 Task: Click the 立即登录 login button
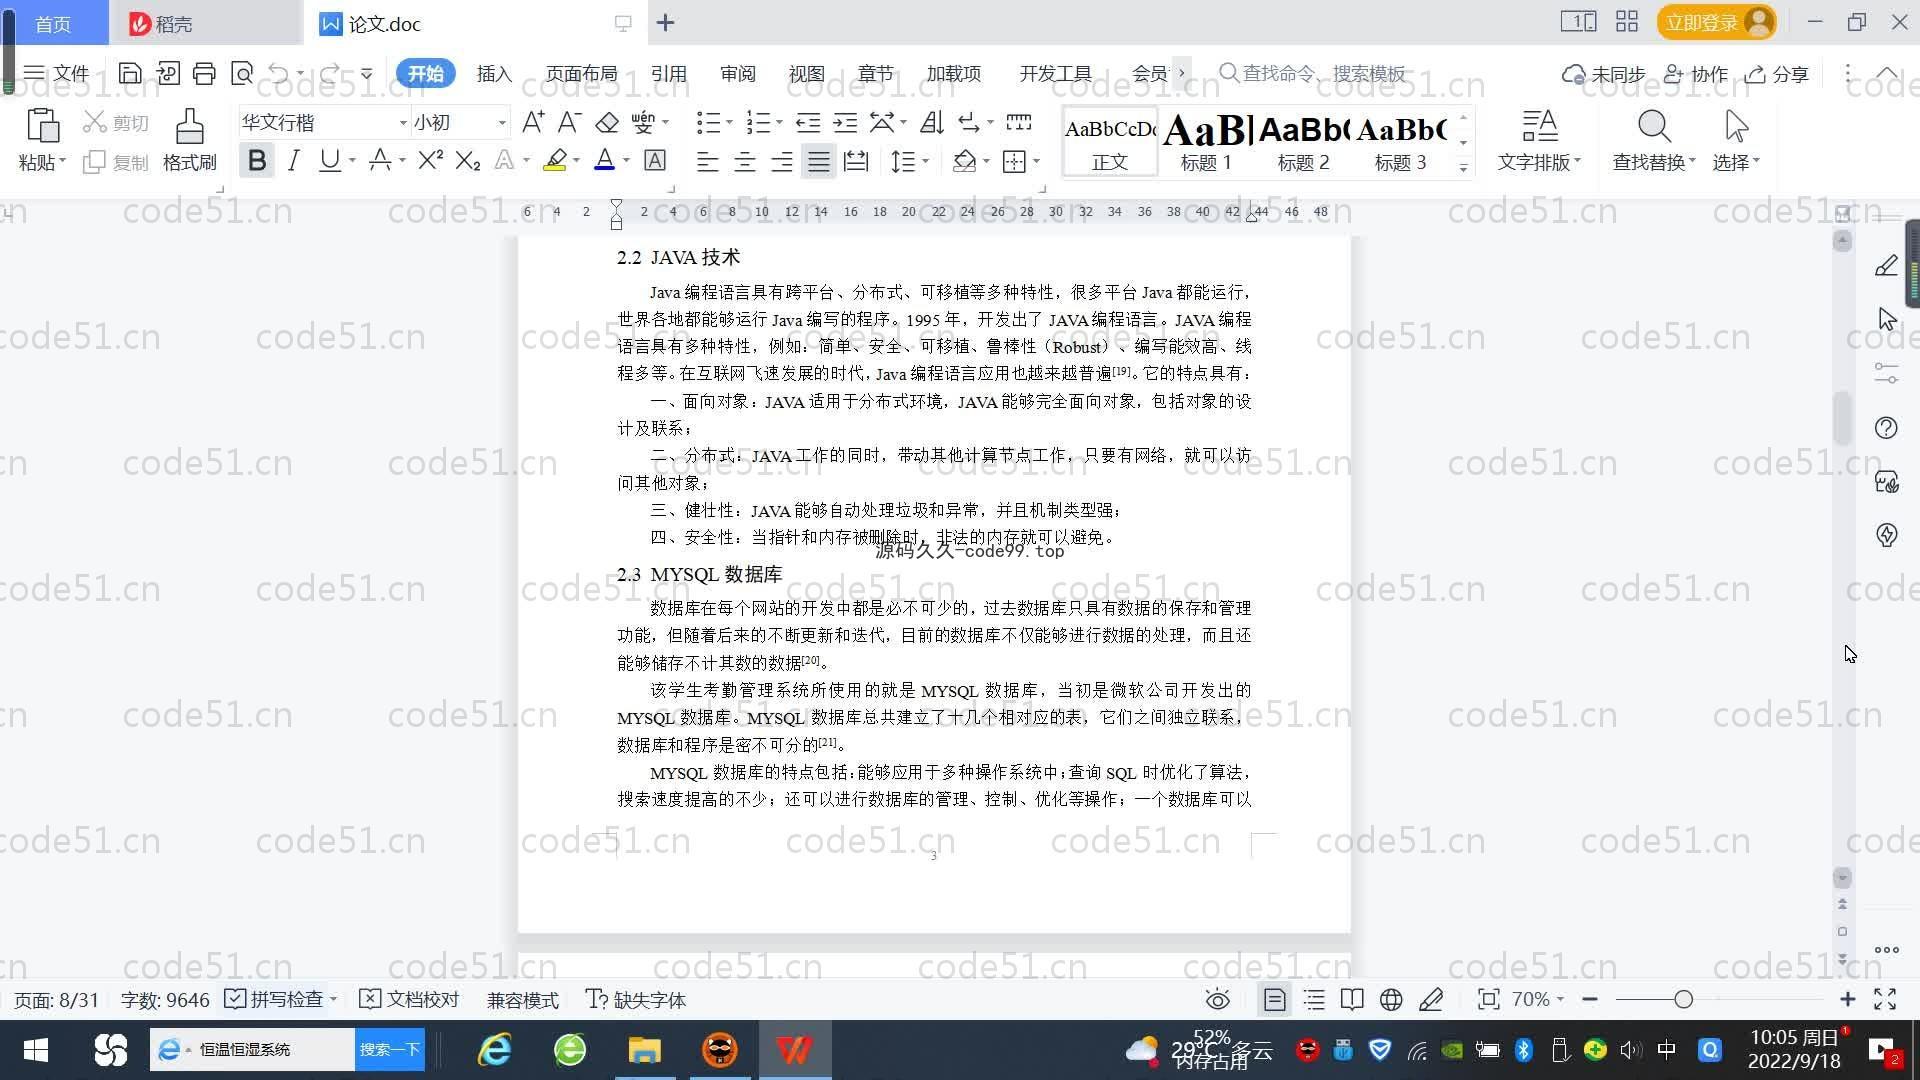pos(1702,22)
